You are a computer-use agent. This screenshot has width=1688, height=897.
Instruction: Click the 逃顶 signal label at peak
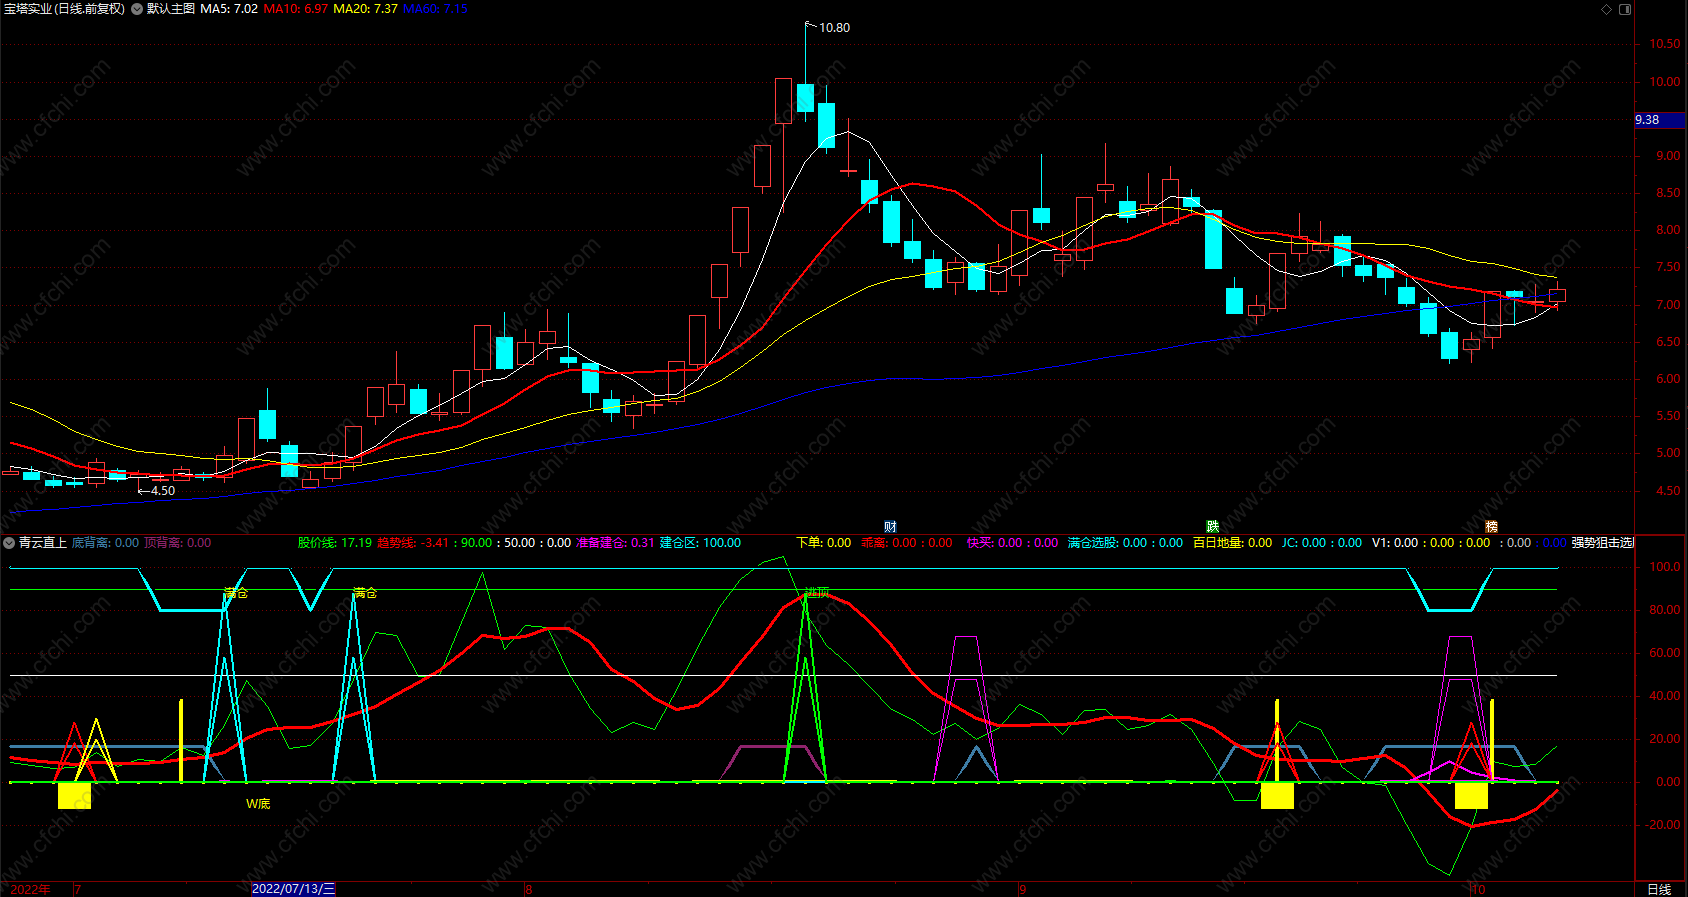pos(817,593)
